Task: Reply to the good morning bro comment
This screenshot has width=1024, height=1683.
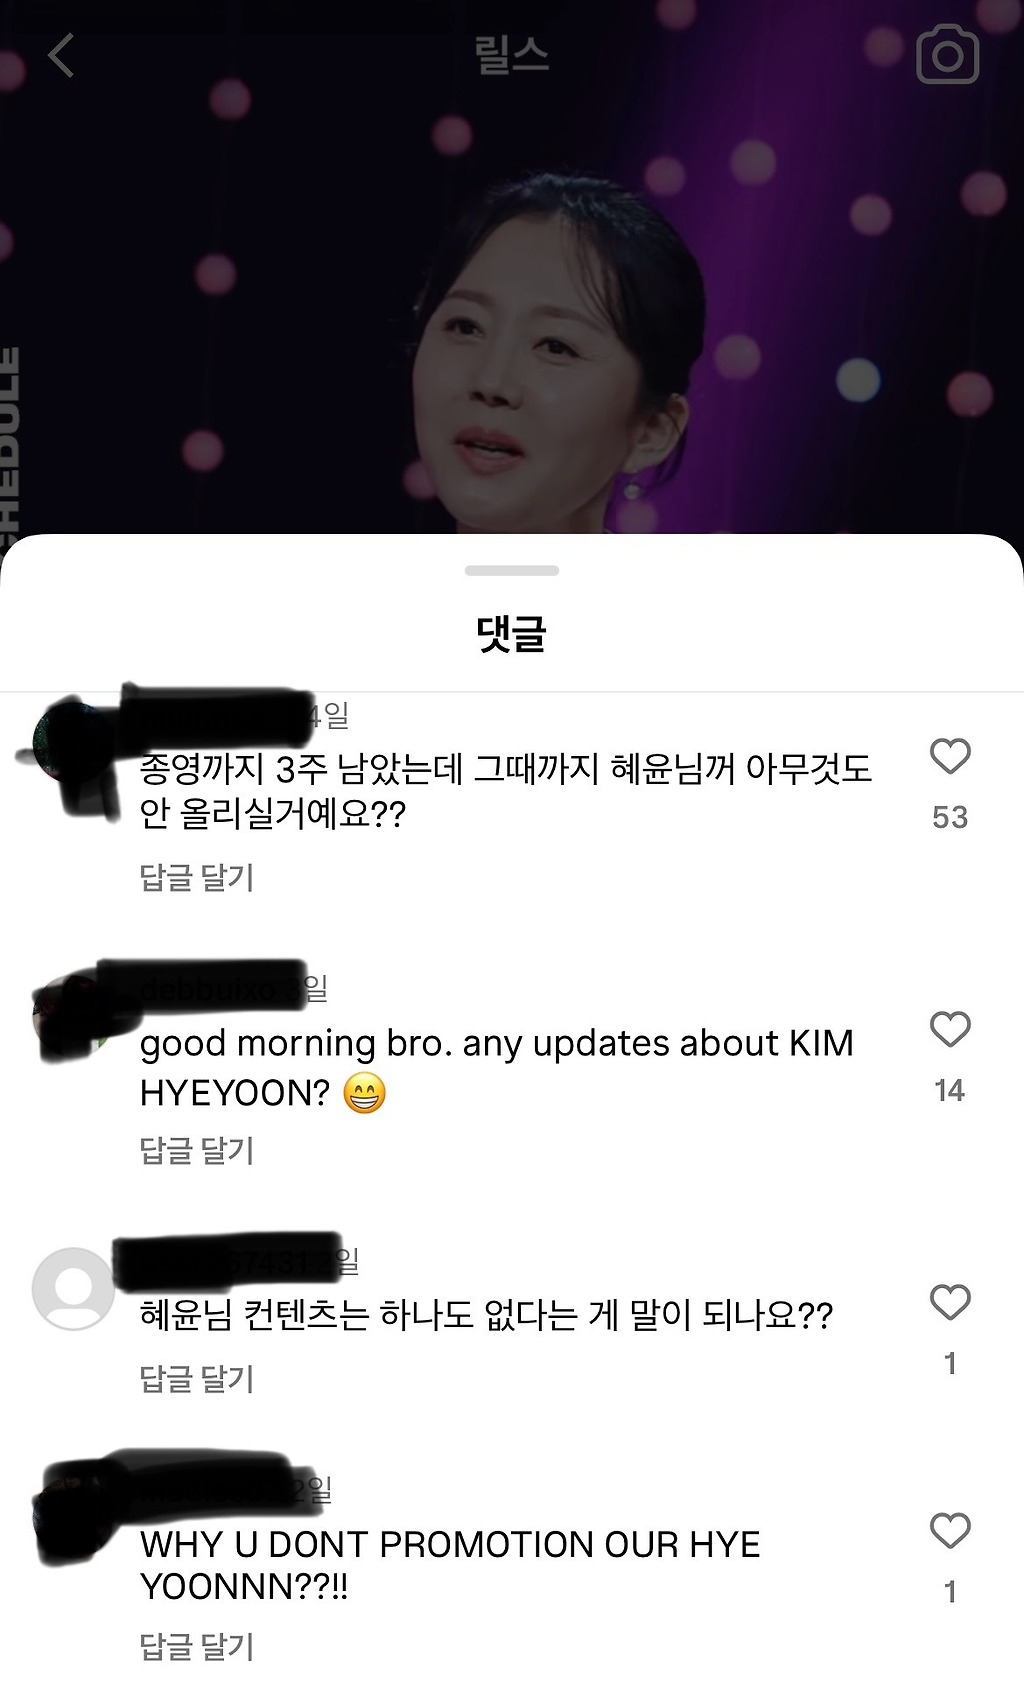Action: pyautogui.click(x=197, y=1150)
